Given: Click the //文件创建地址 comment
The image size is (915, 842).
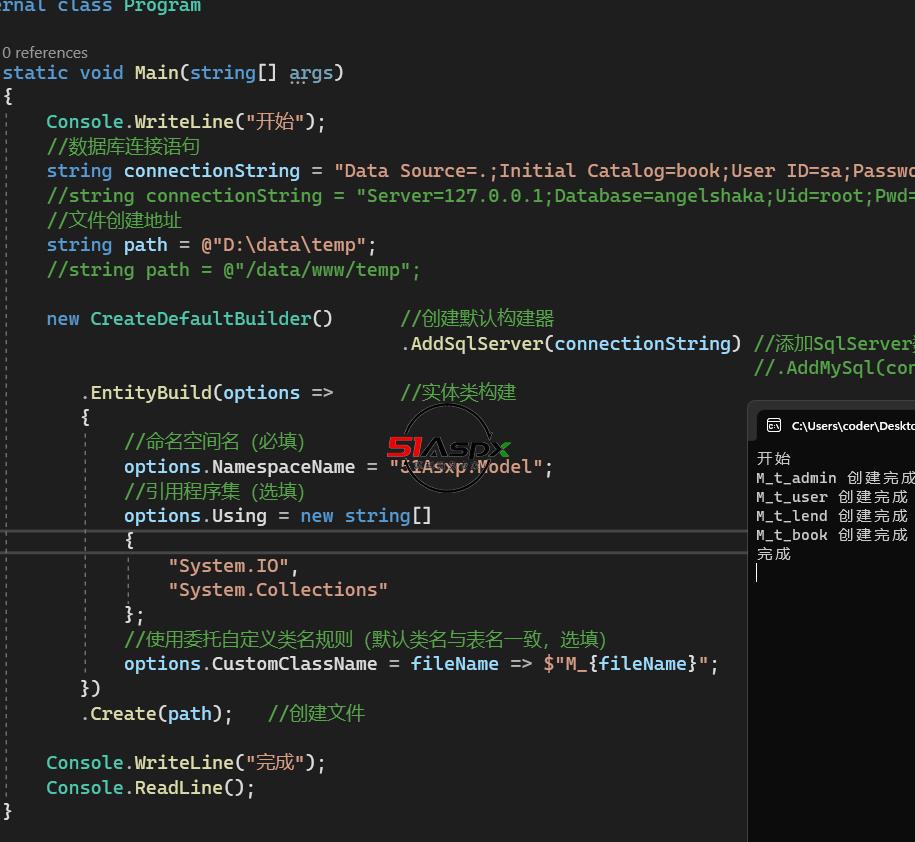Looking at the screenshot, I should [x=114, y=220].
